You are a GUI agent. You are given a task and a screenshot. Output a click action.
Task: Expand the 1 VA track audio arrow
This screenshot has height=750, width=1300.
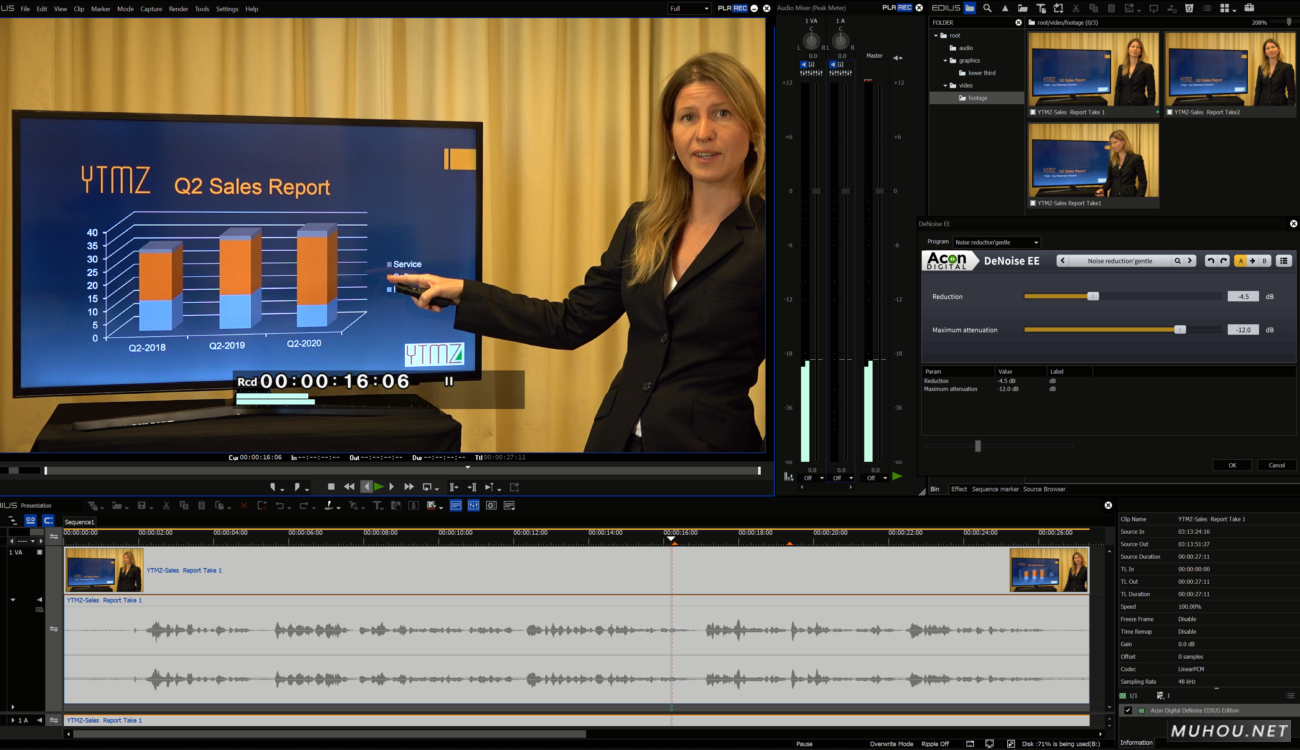[14, 600]
